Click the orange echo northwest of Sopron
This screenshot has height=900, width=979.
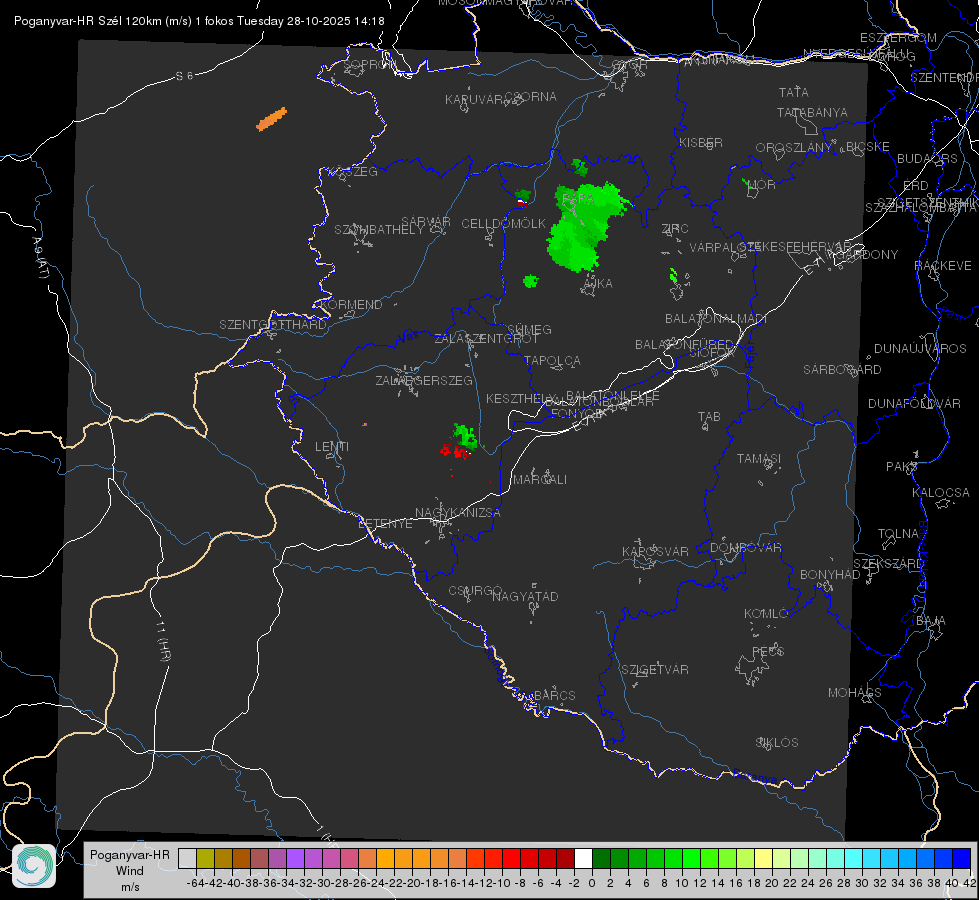[272, 119]
